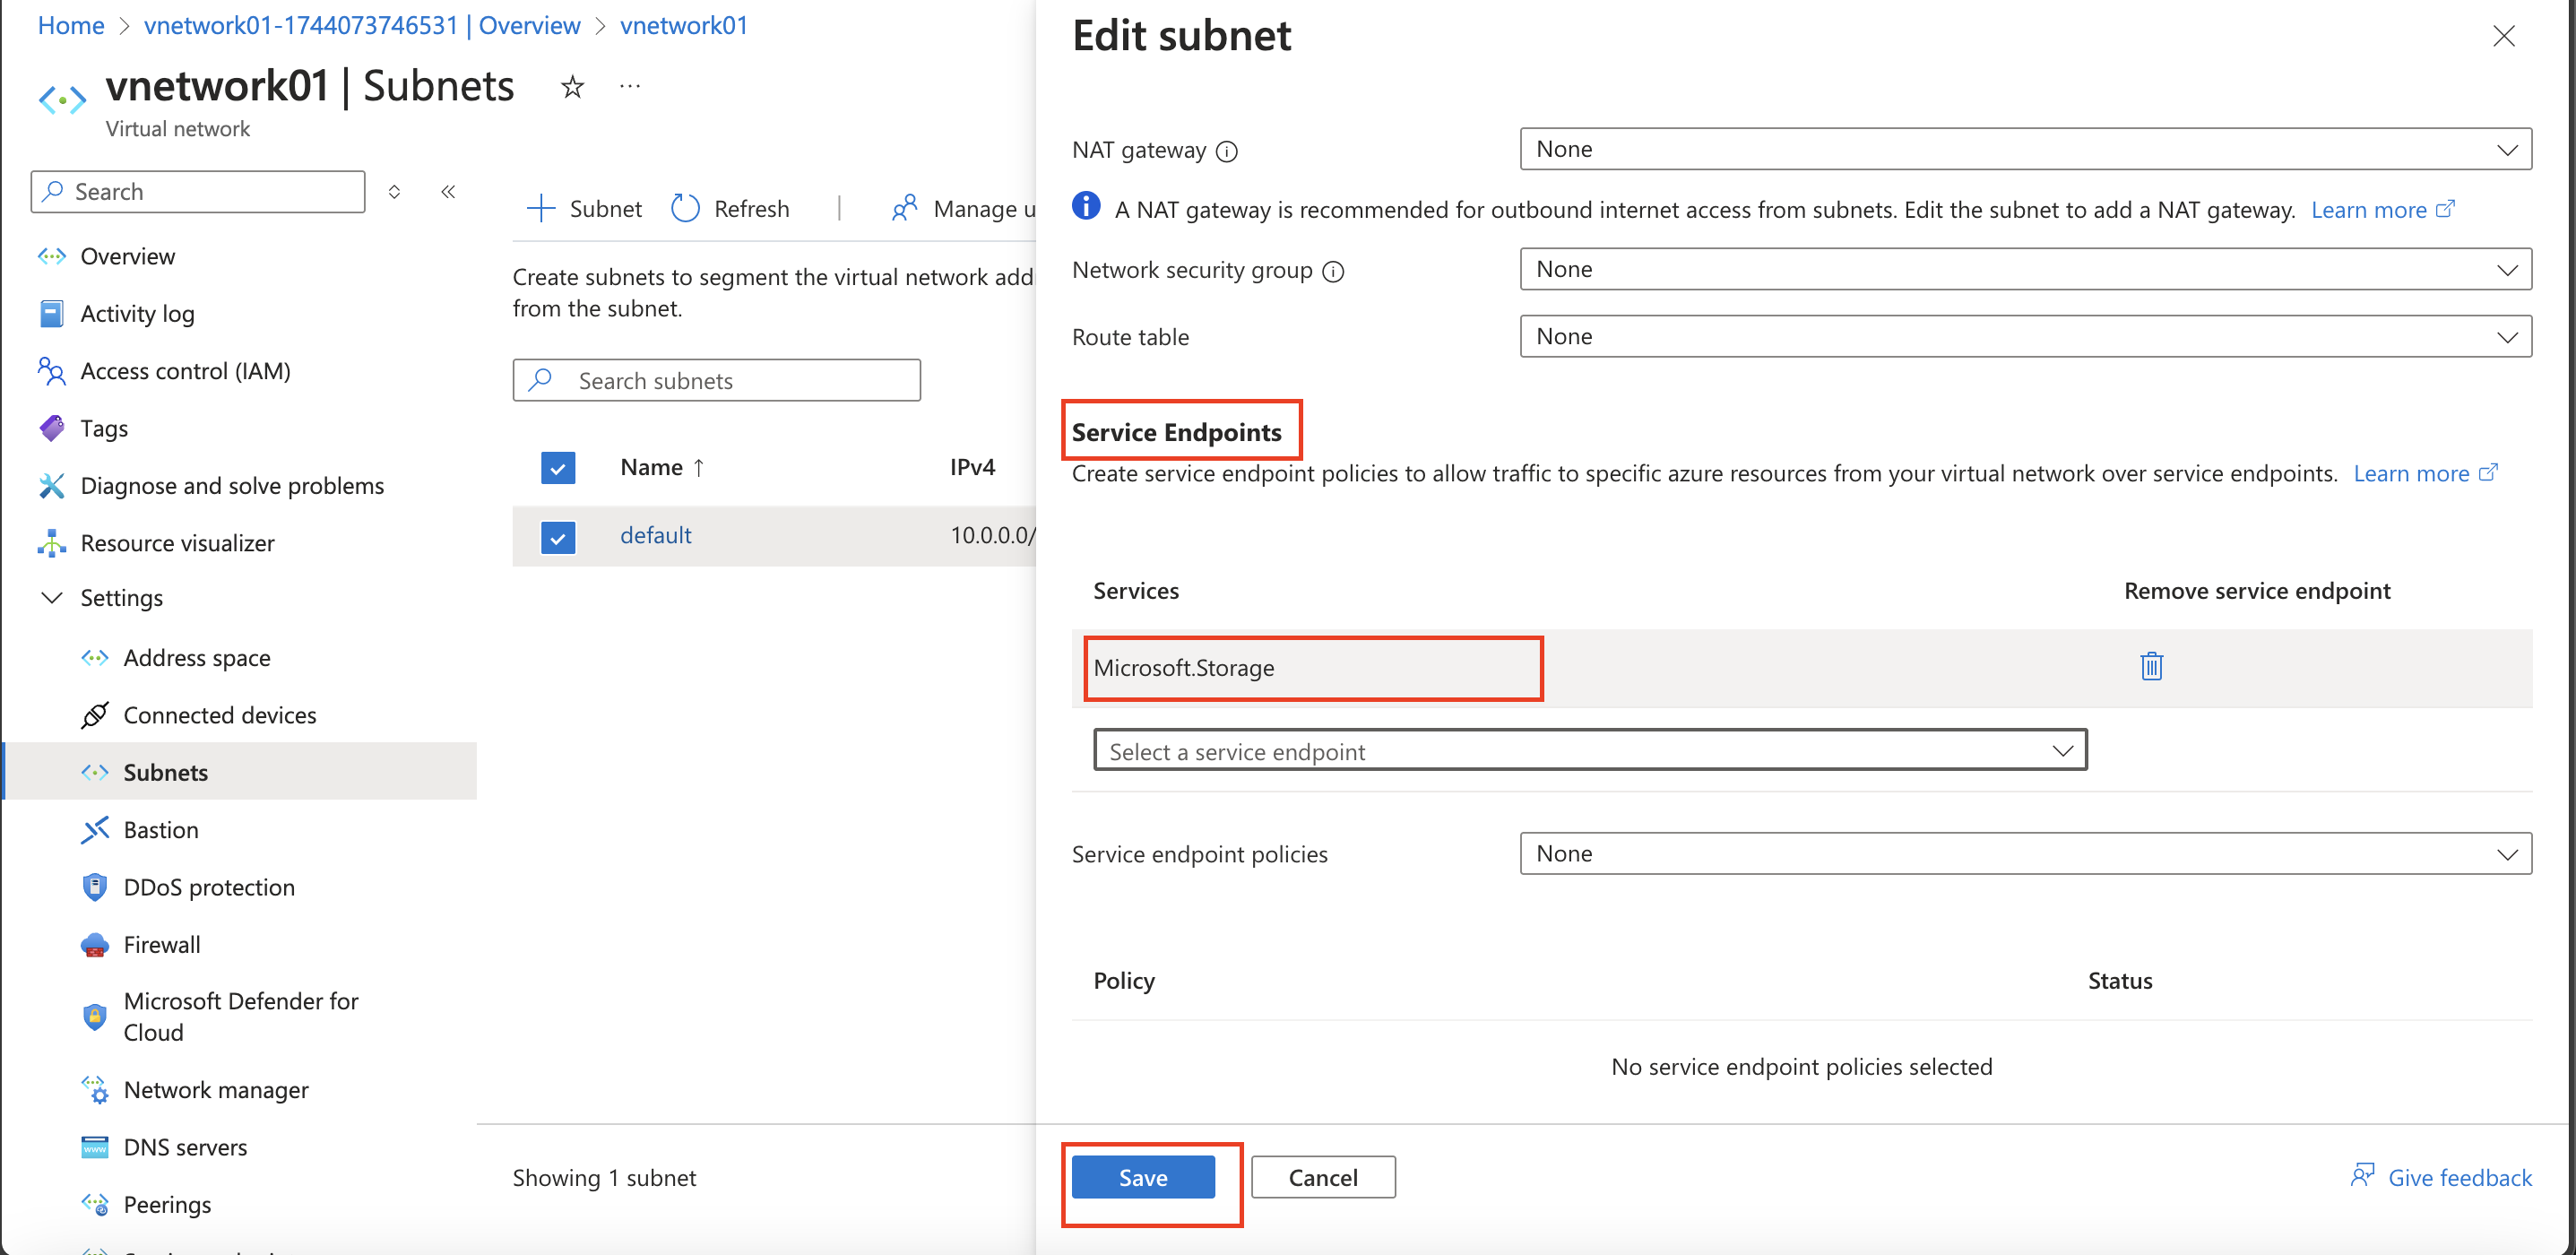
Task: Open Address space settings item
Action: point(197,658)
